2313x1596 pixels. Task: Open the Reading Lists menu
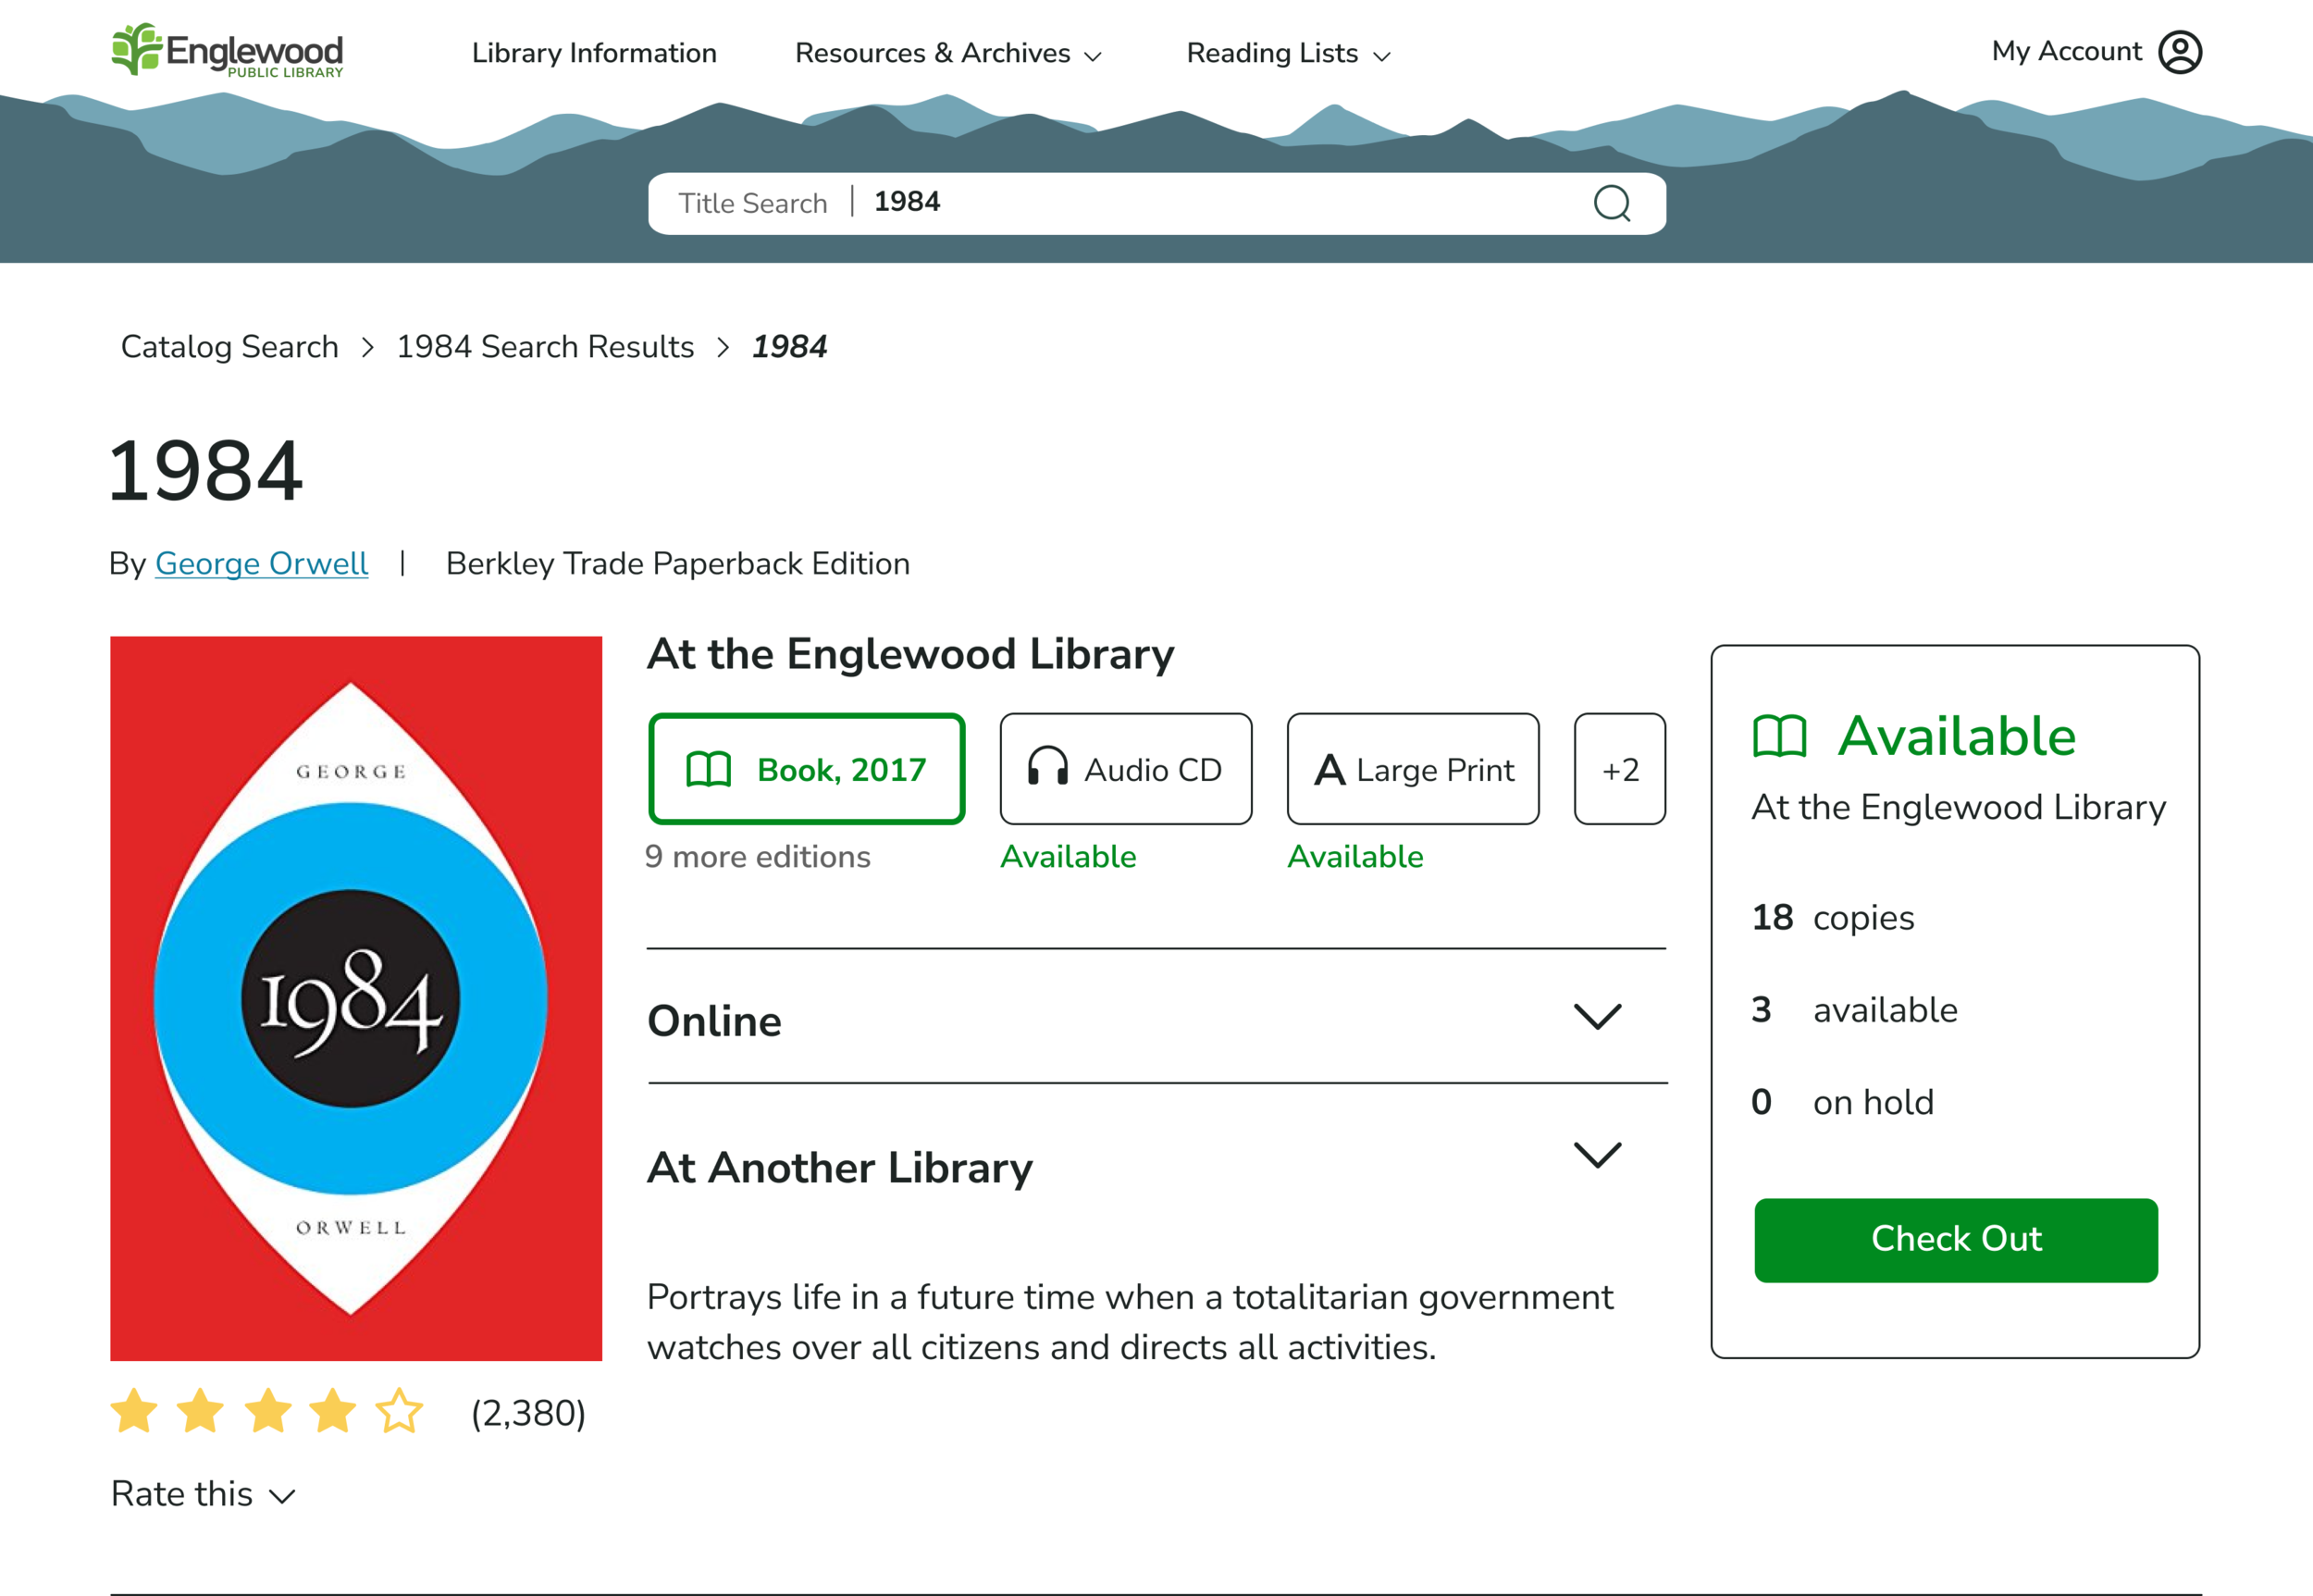tap(1287, 53)
